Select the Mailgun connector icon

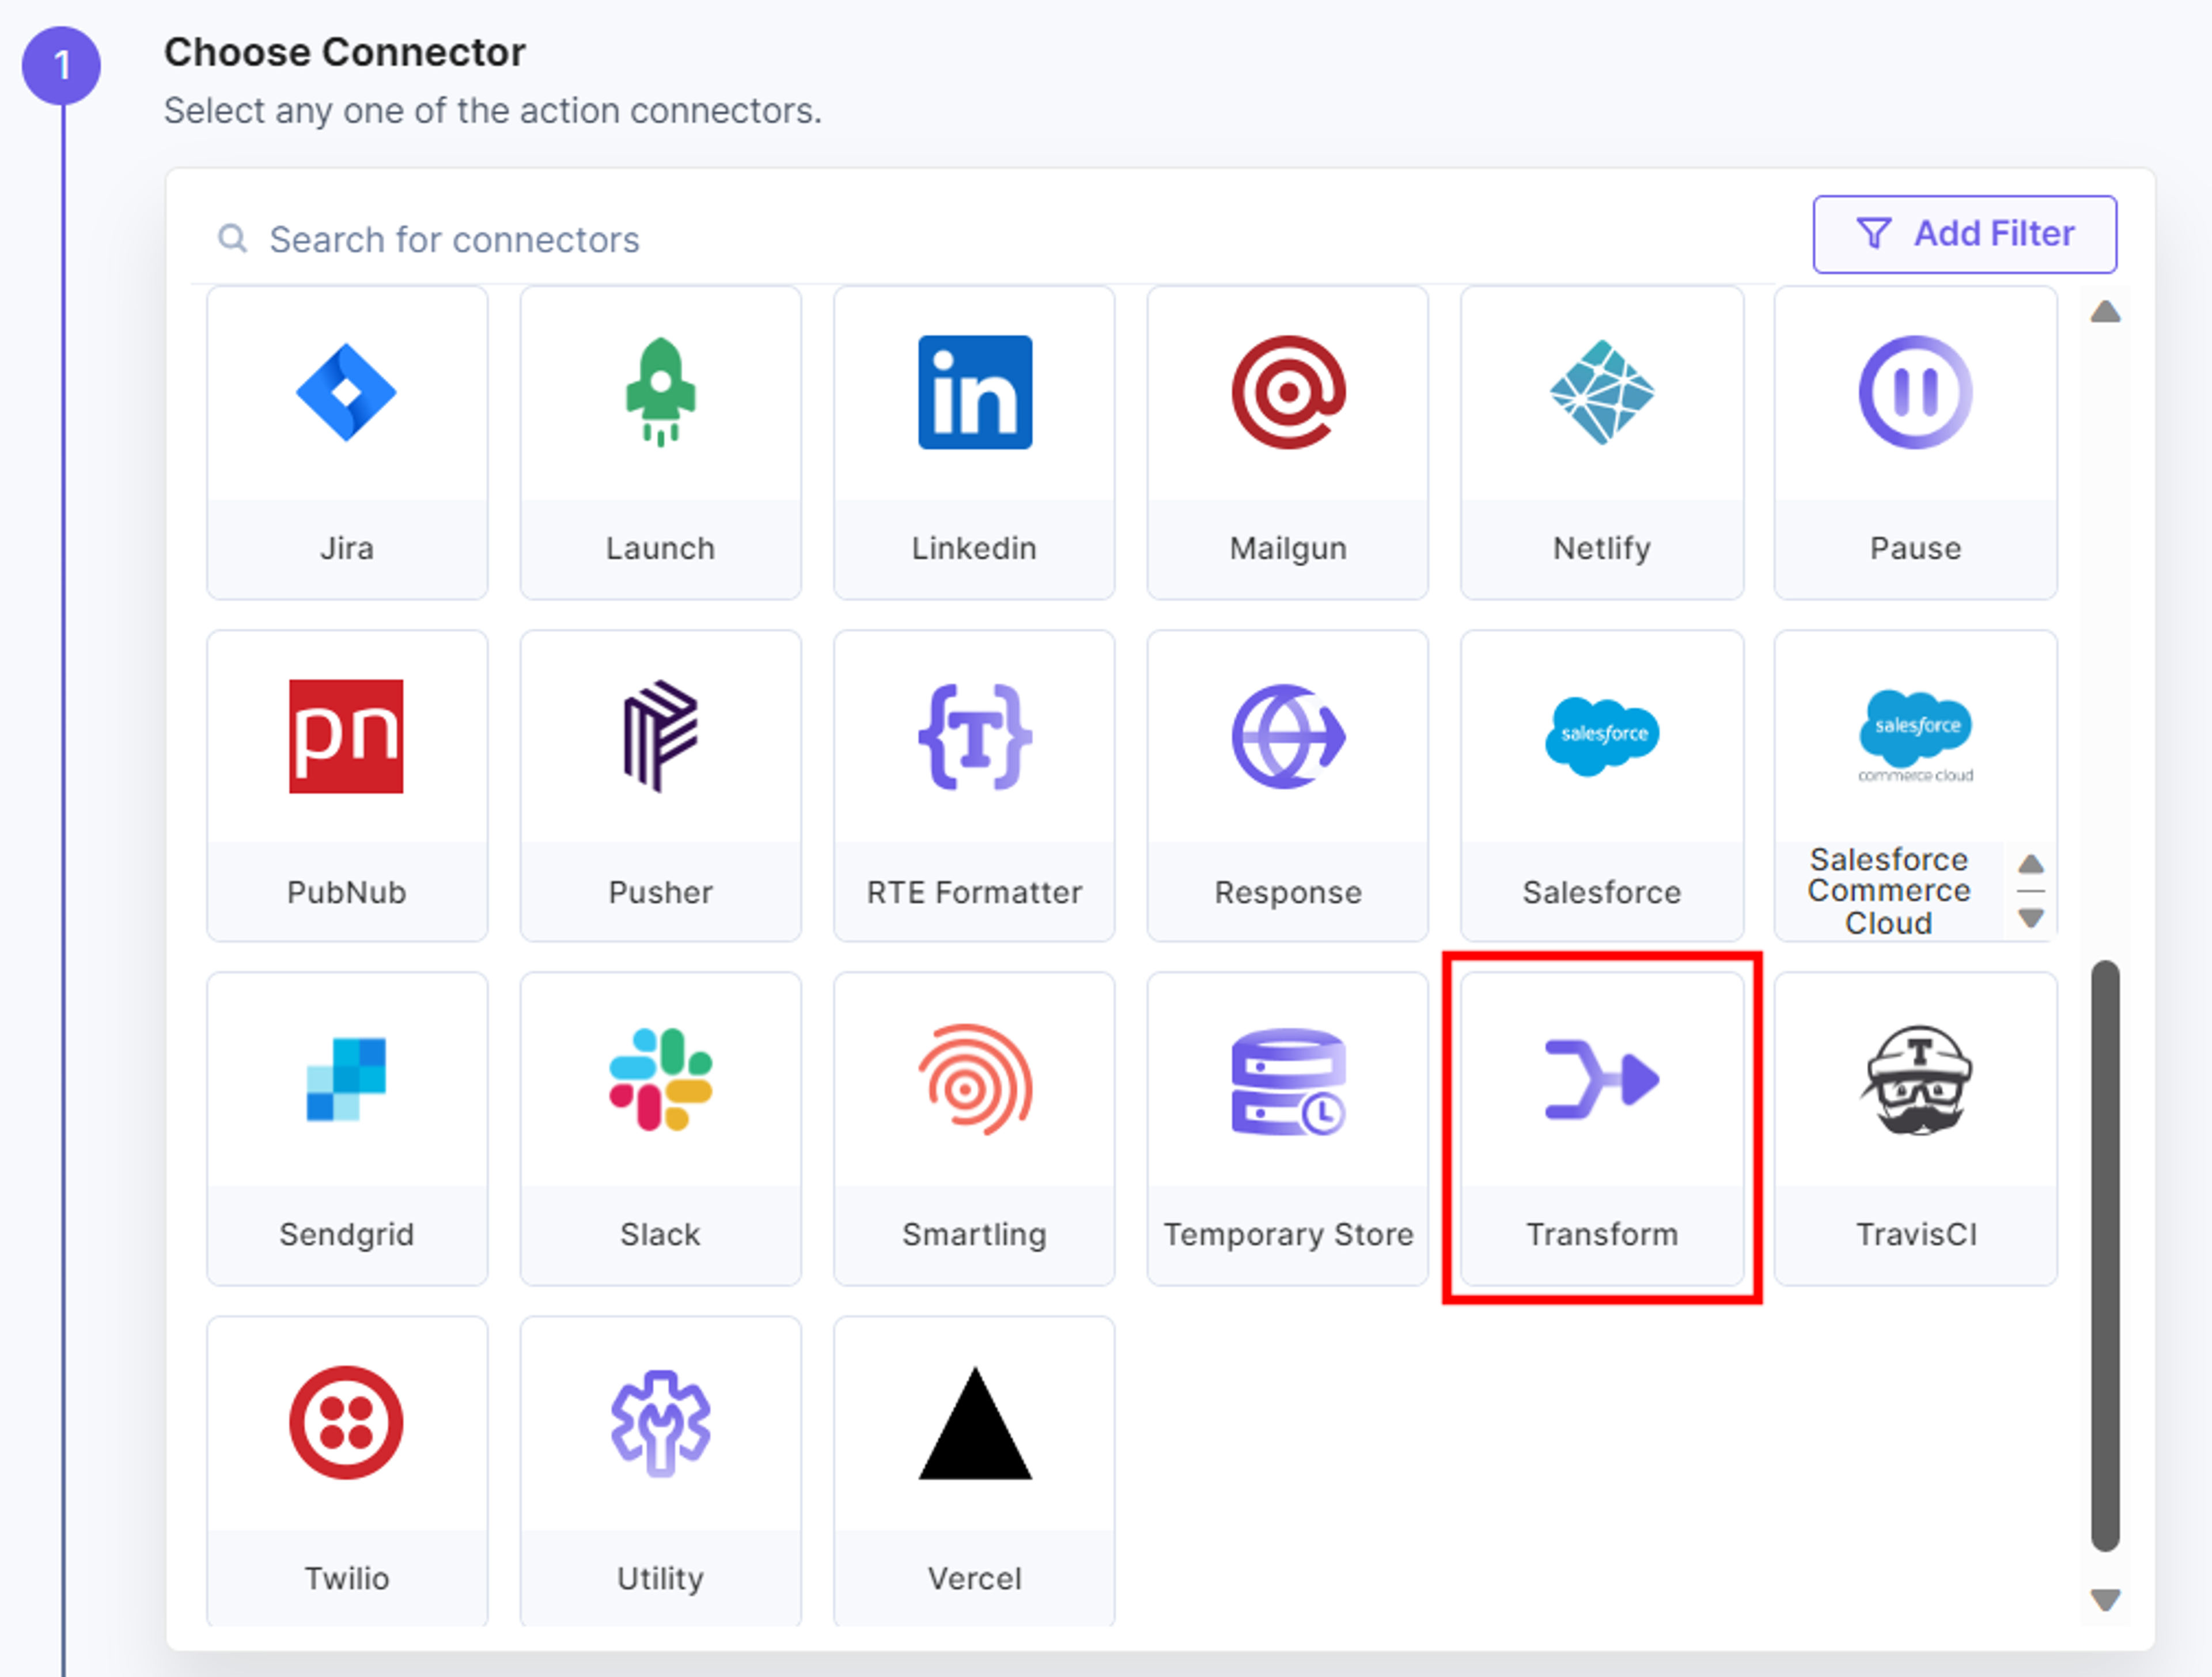click(1288, 392)
